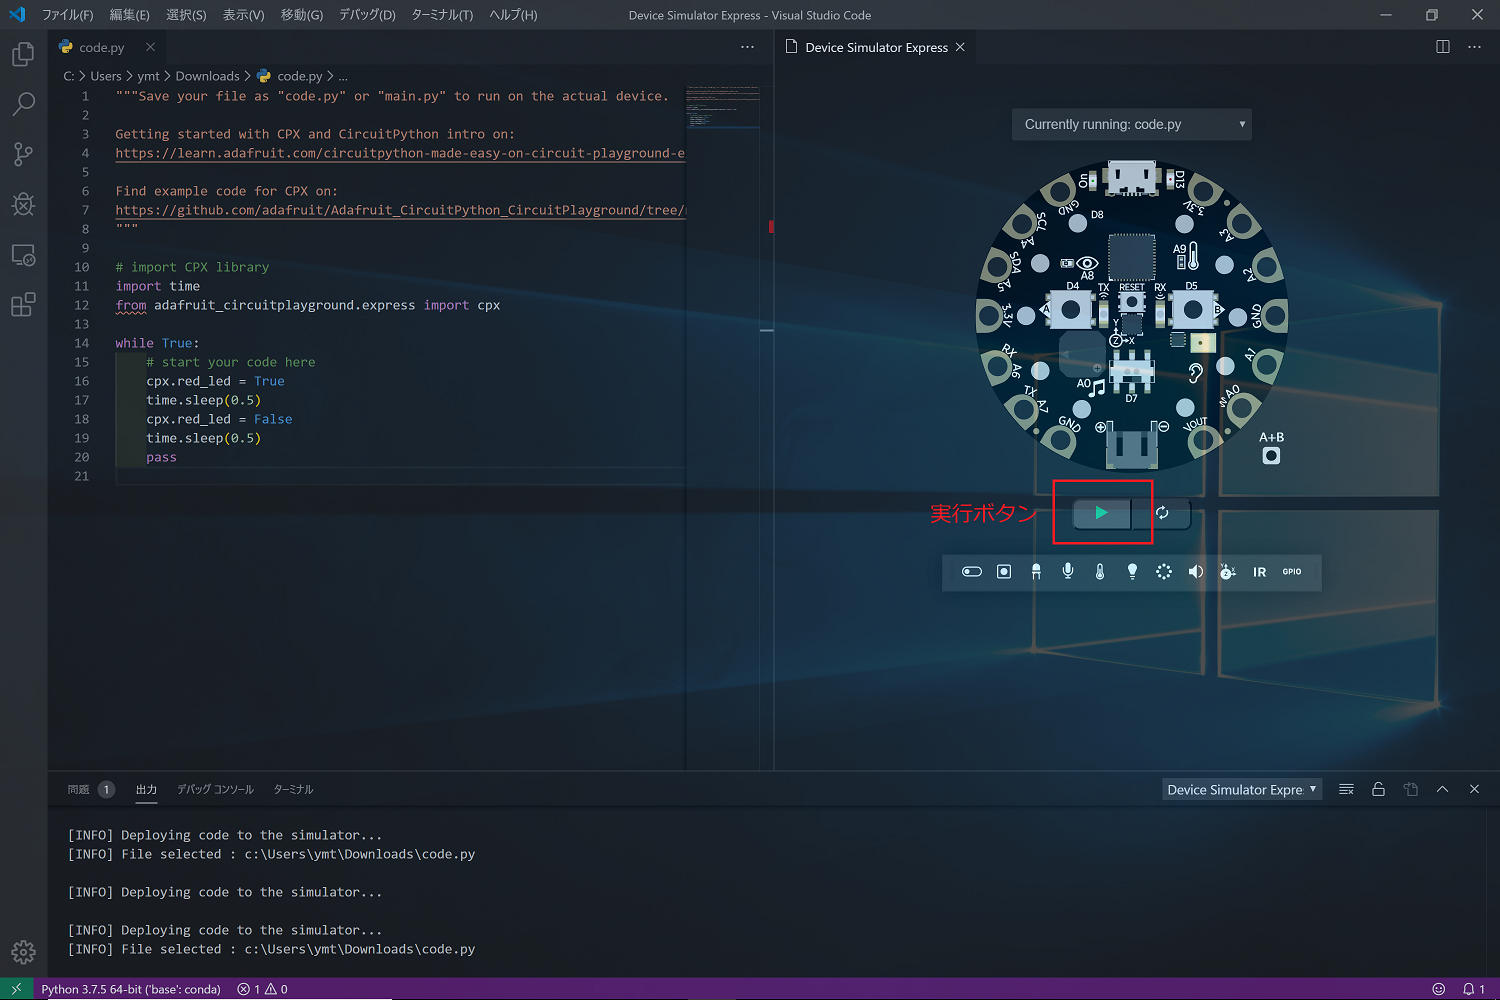Close the bottom output panel
This screenshot has width=1500, height=1000.
(x=1474, y=789)
